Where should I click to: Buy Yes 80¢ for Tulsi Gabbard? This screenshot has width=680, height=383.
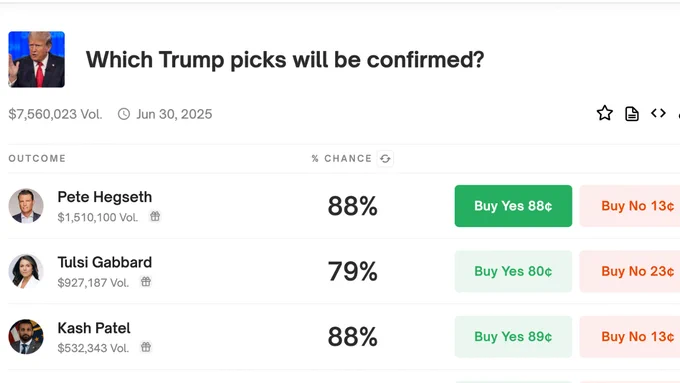coord(513,272)
